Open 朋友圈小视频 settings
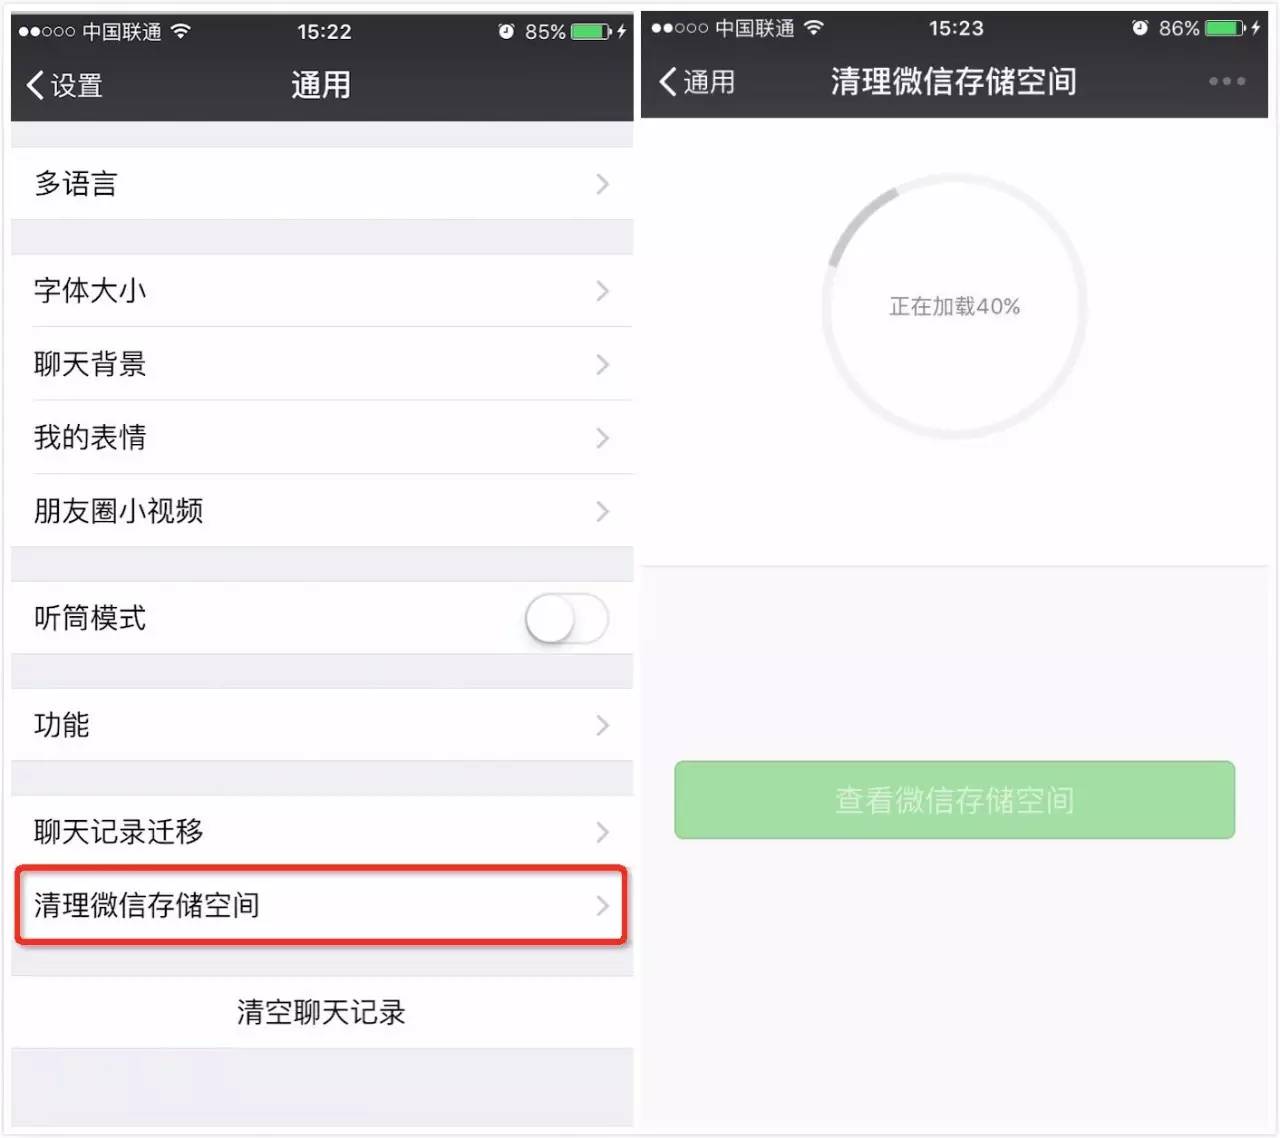 (x=322, y=511)
